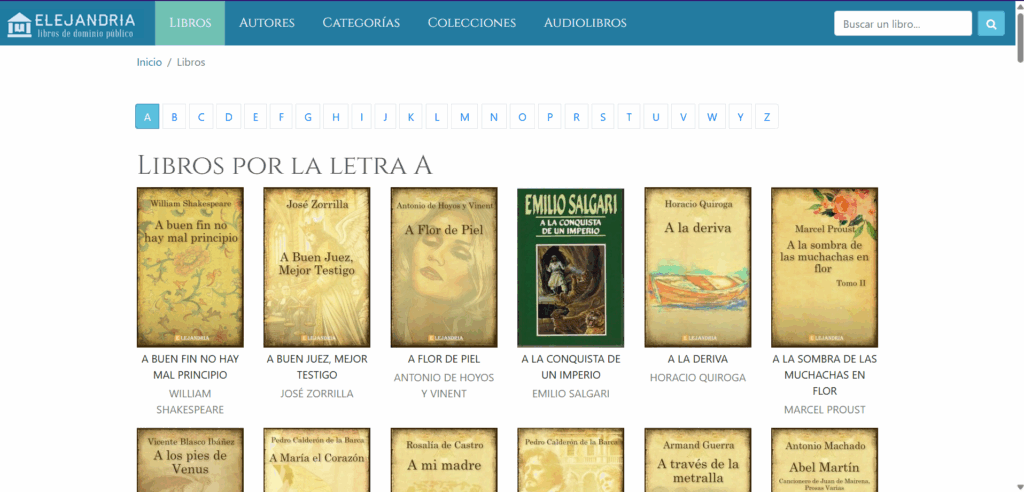
Task: Select letter E in alphabet index
Action: point(255,117)
